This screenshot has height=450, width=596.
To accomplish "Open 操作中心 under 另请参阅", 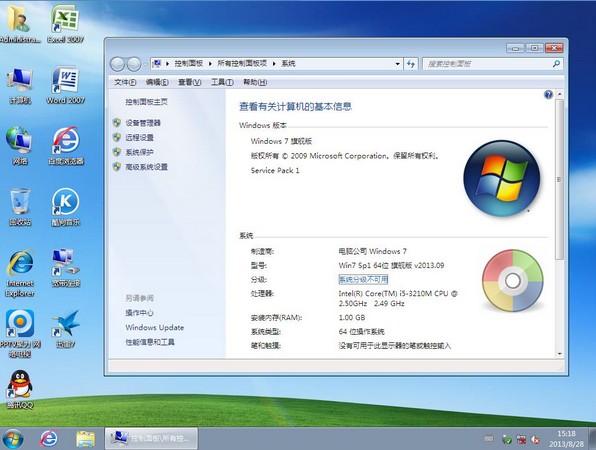I will 139,313.
